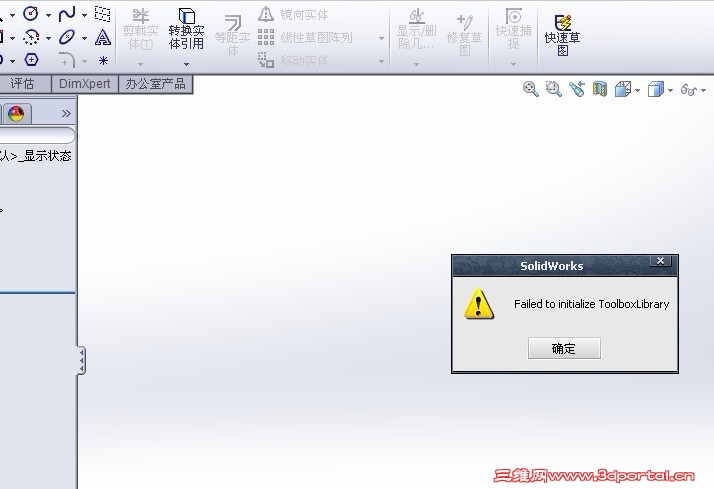Expand the 剪裁实体 dropdown arrow

tap(140, 64)
